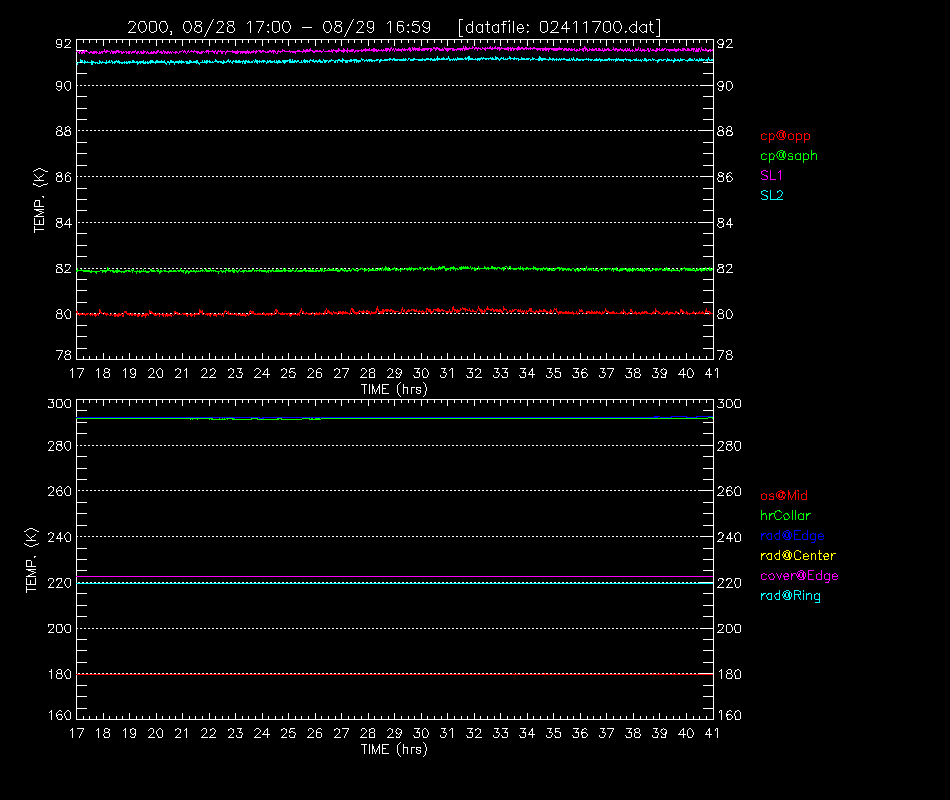This screenshot has height=800, width=950.
Task: Click the datafile 02411700.dat title text
Action: click(x=559, y=28)
